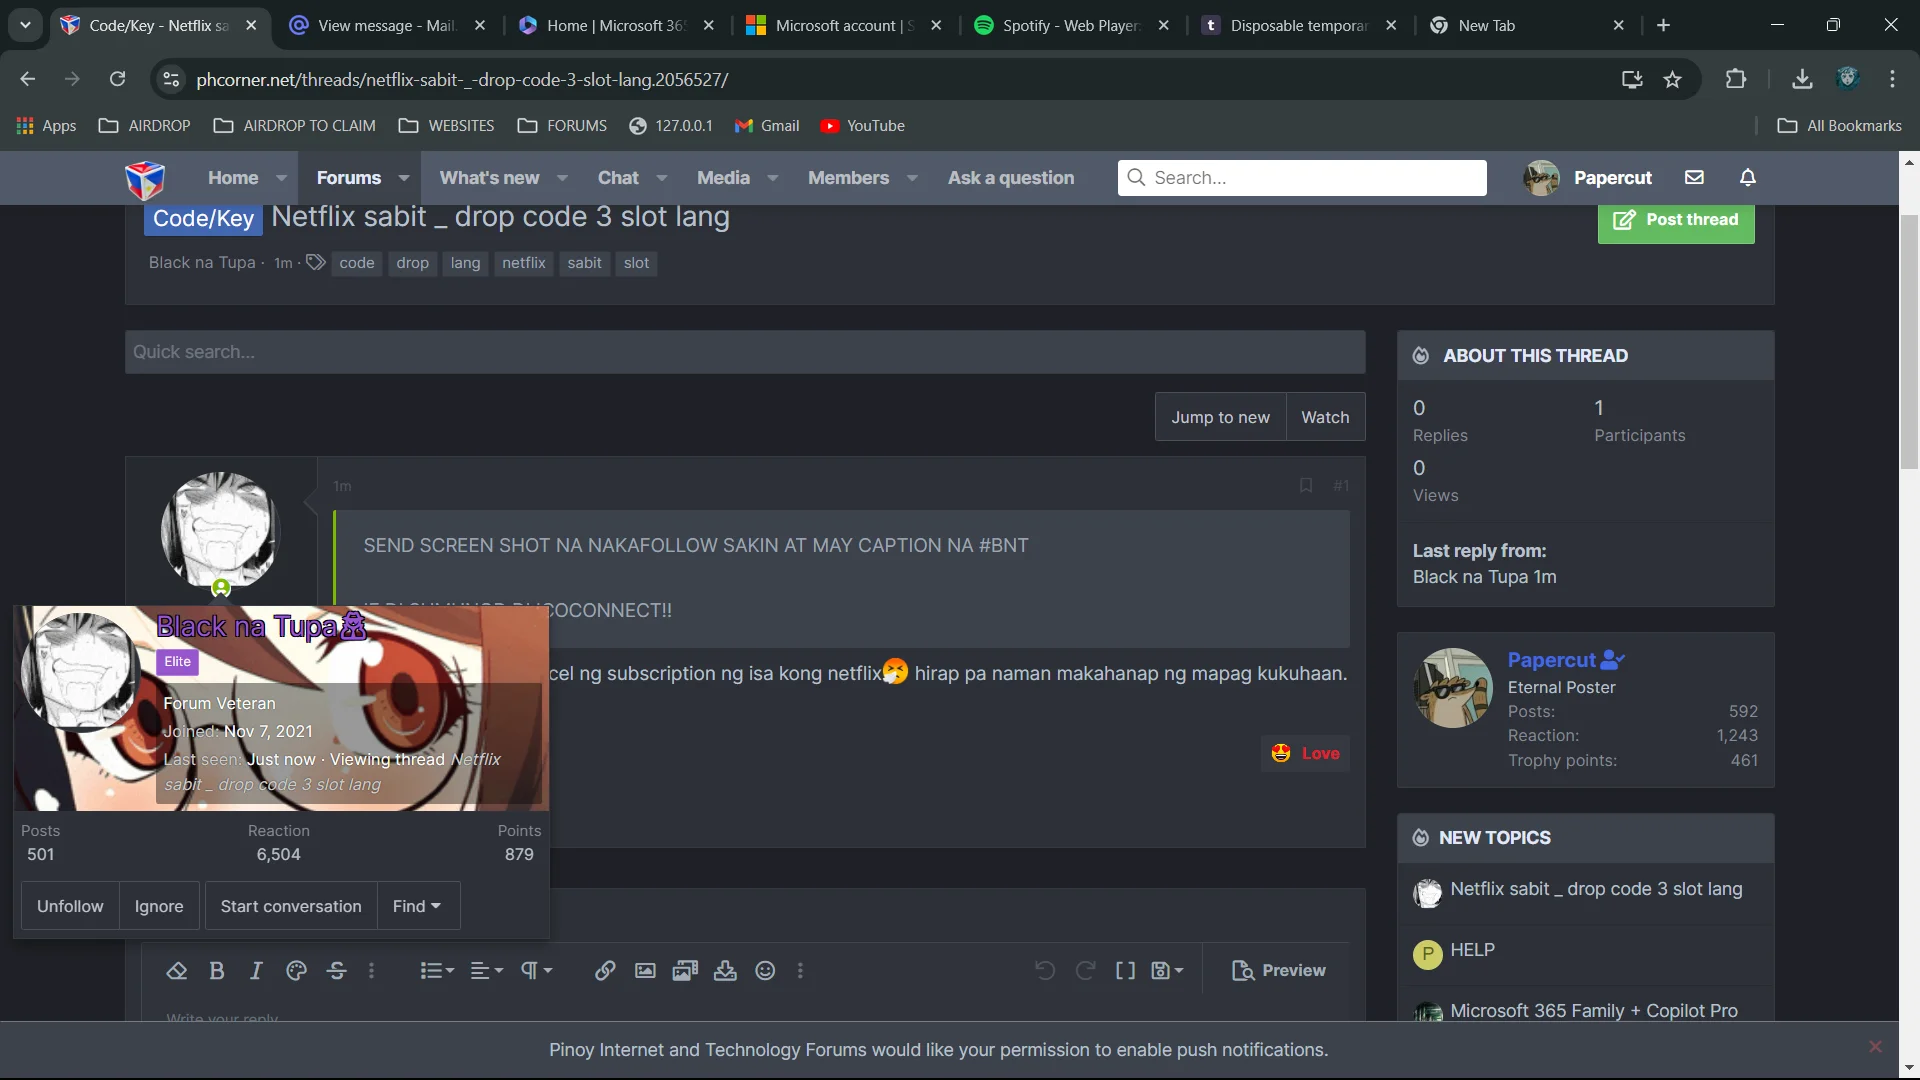Screen dimensions: 1920x1080
Task: React with Love on the post
Action: pos(1305,754)
